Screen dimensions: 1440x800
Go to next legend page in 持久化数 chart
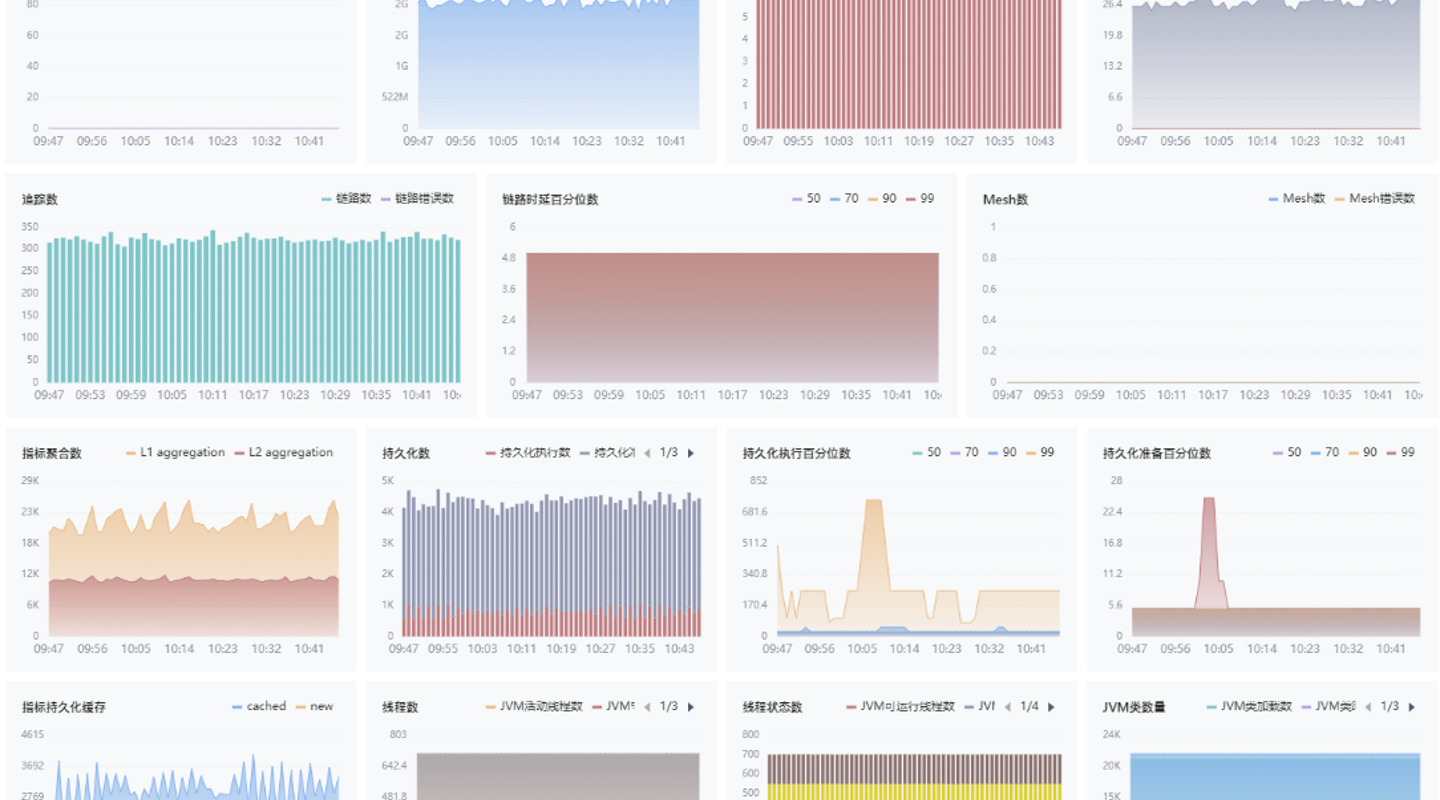(690, 453)
